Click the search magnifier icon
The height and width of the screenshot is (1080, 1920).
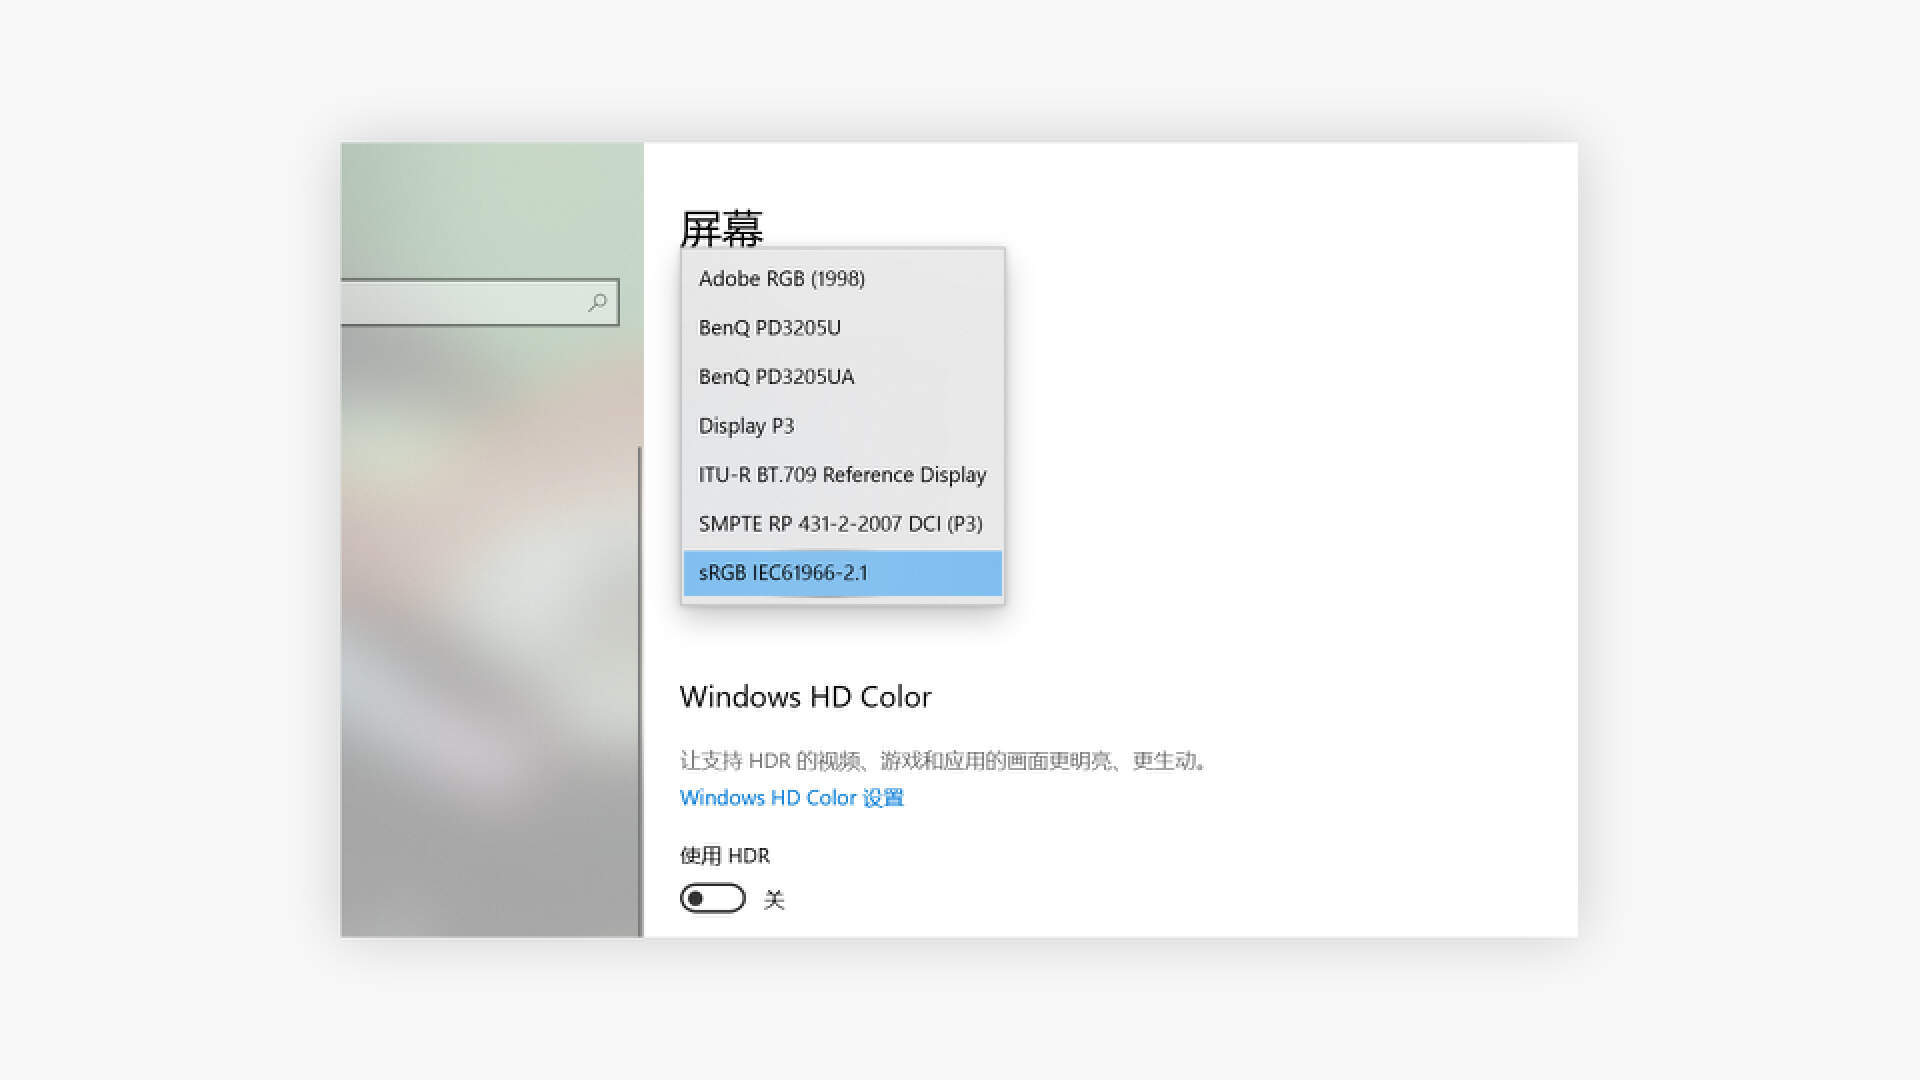coord(597,302)
